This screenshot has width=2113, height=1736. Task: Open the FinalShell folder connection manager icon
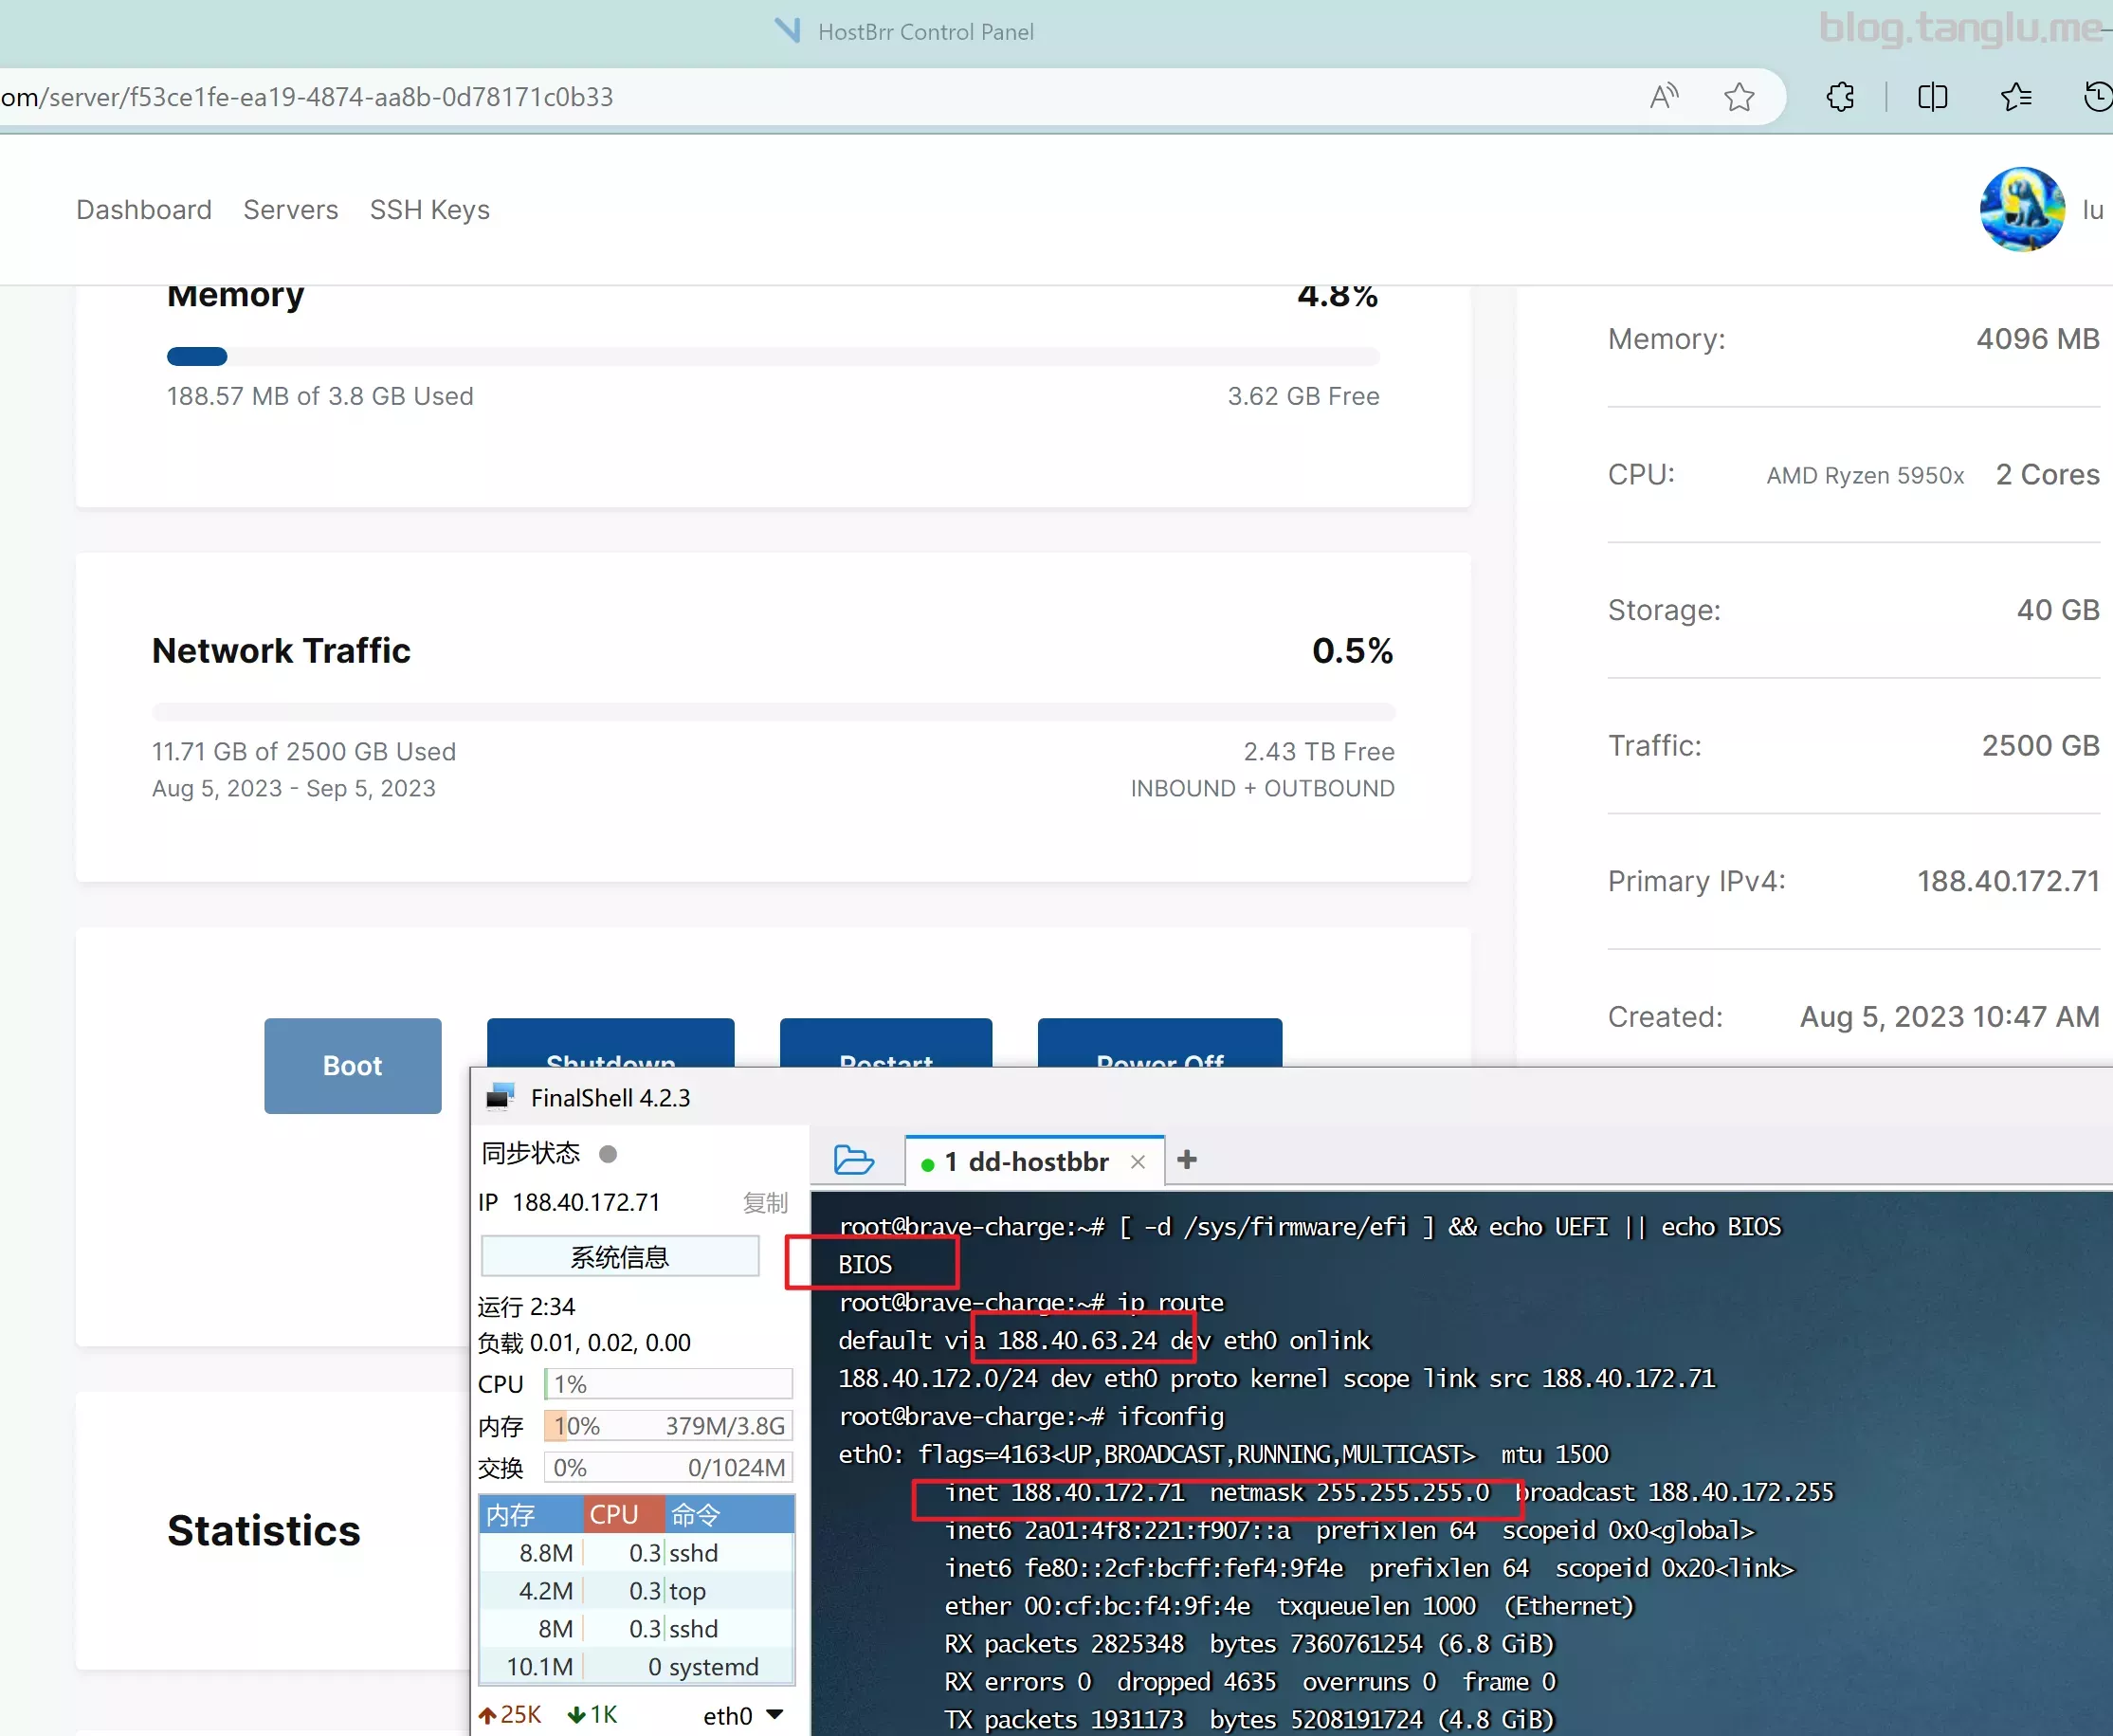[854, 1160]
